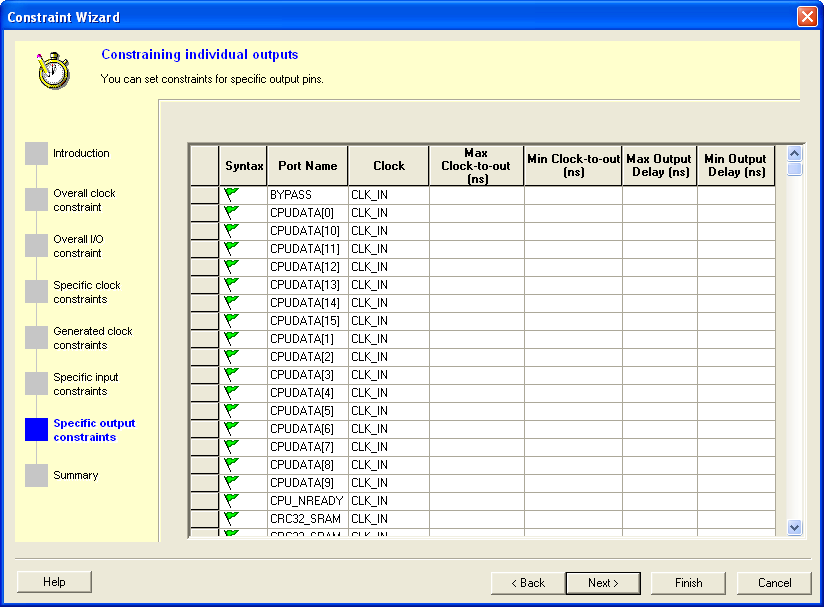Click the syntax flag in the CPUDATA[10] row

point(231,230)
